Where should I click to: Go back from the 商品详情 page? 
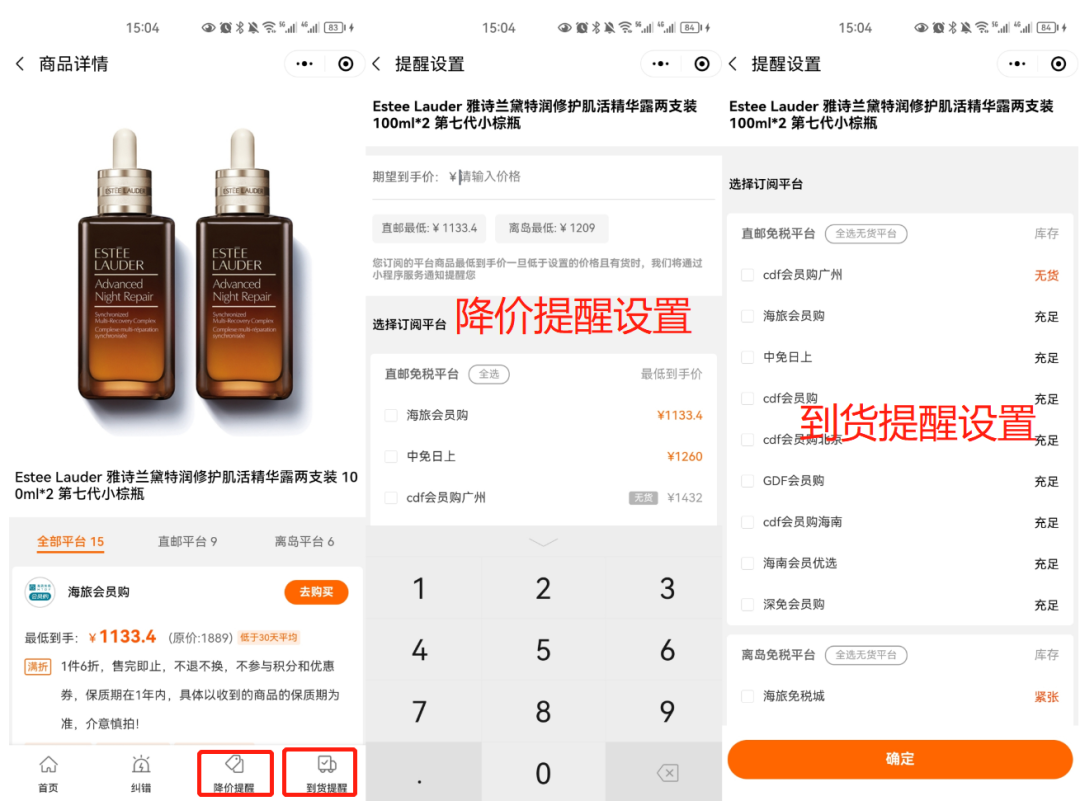pyautogui.click(x=20, y=64)
